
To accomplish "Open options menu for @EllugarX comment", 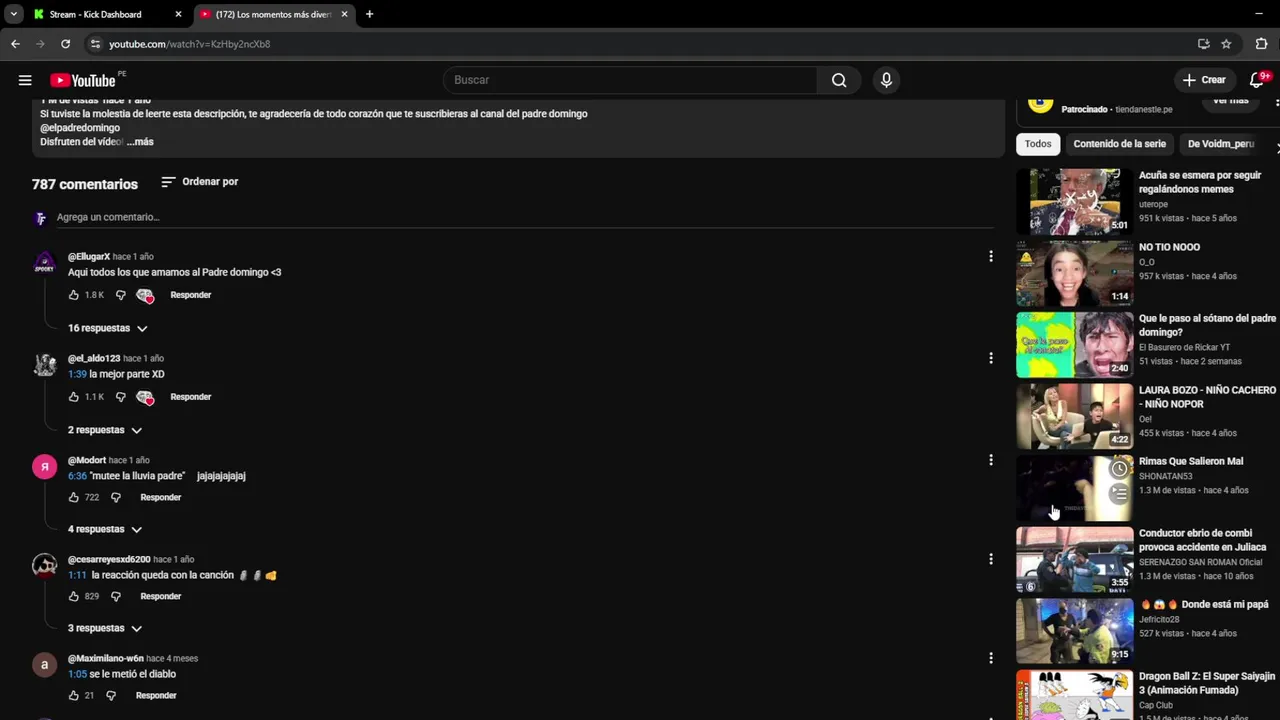I will (991, 257).
